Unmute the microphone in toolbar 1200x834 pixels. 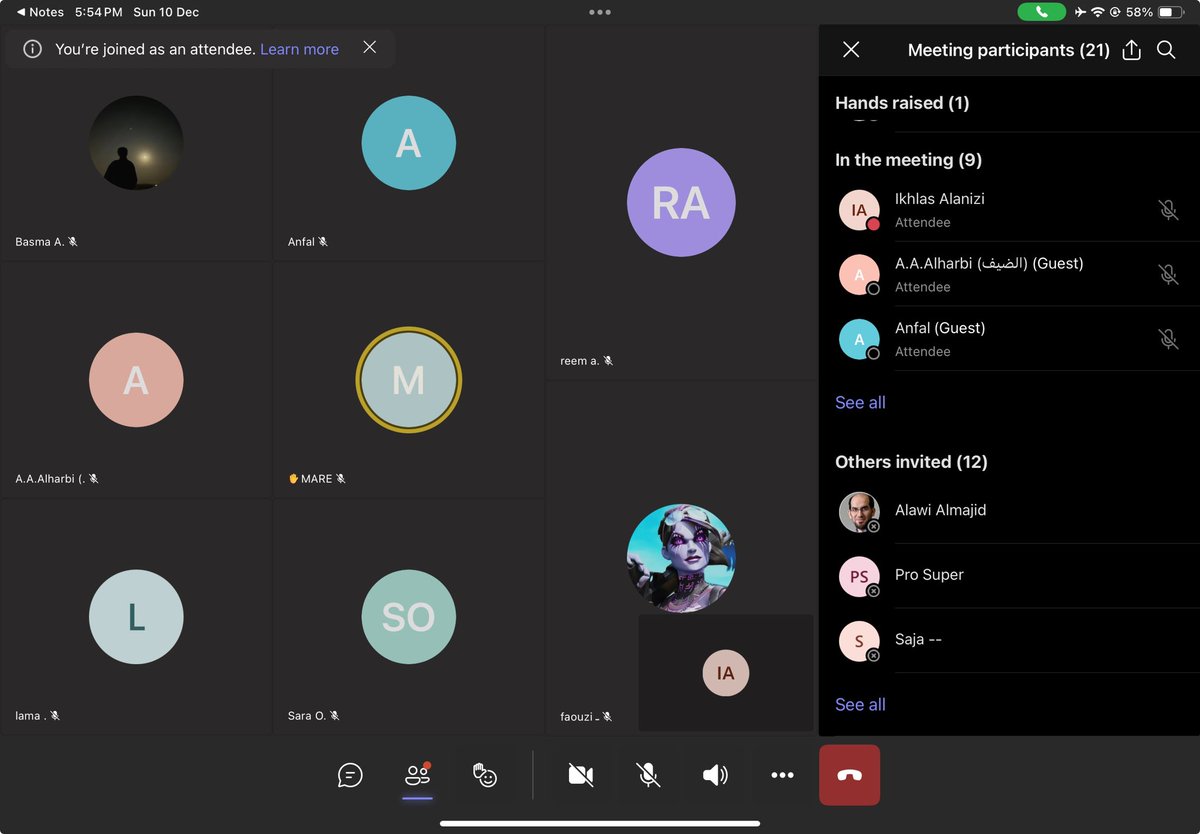(x=648, y=775)
